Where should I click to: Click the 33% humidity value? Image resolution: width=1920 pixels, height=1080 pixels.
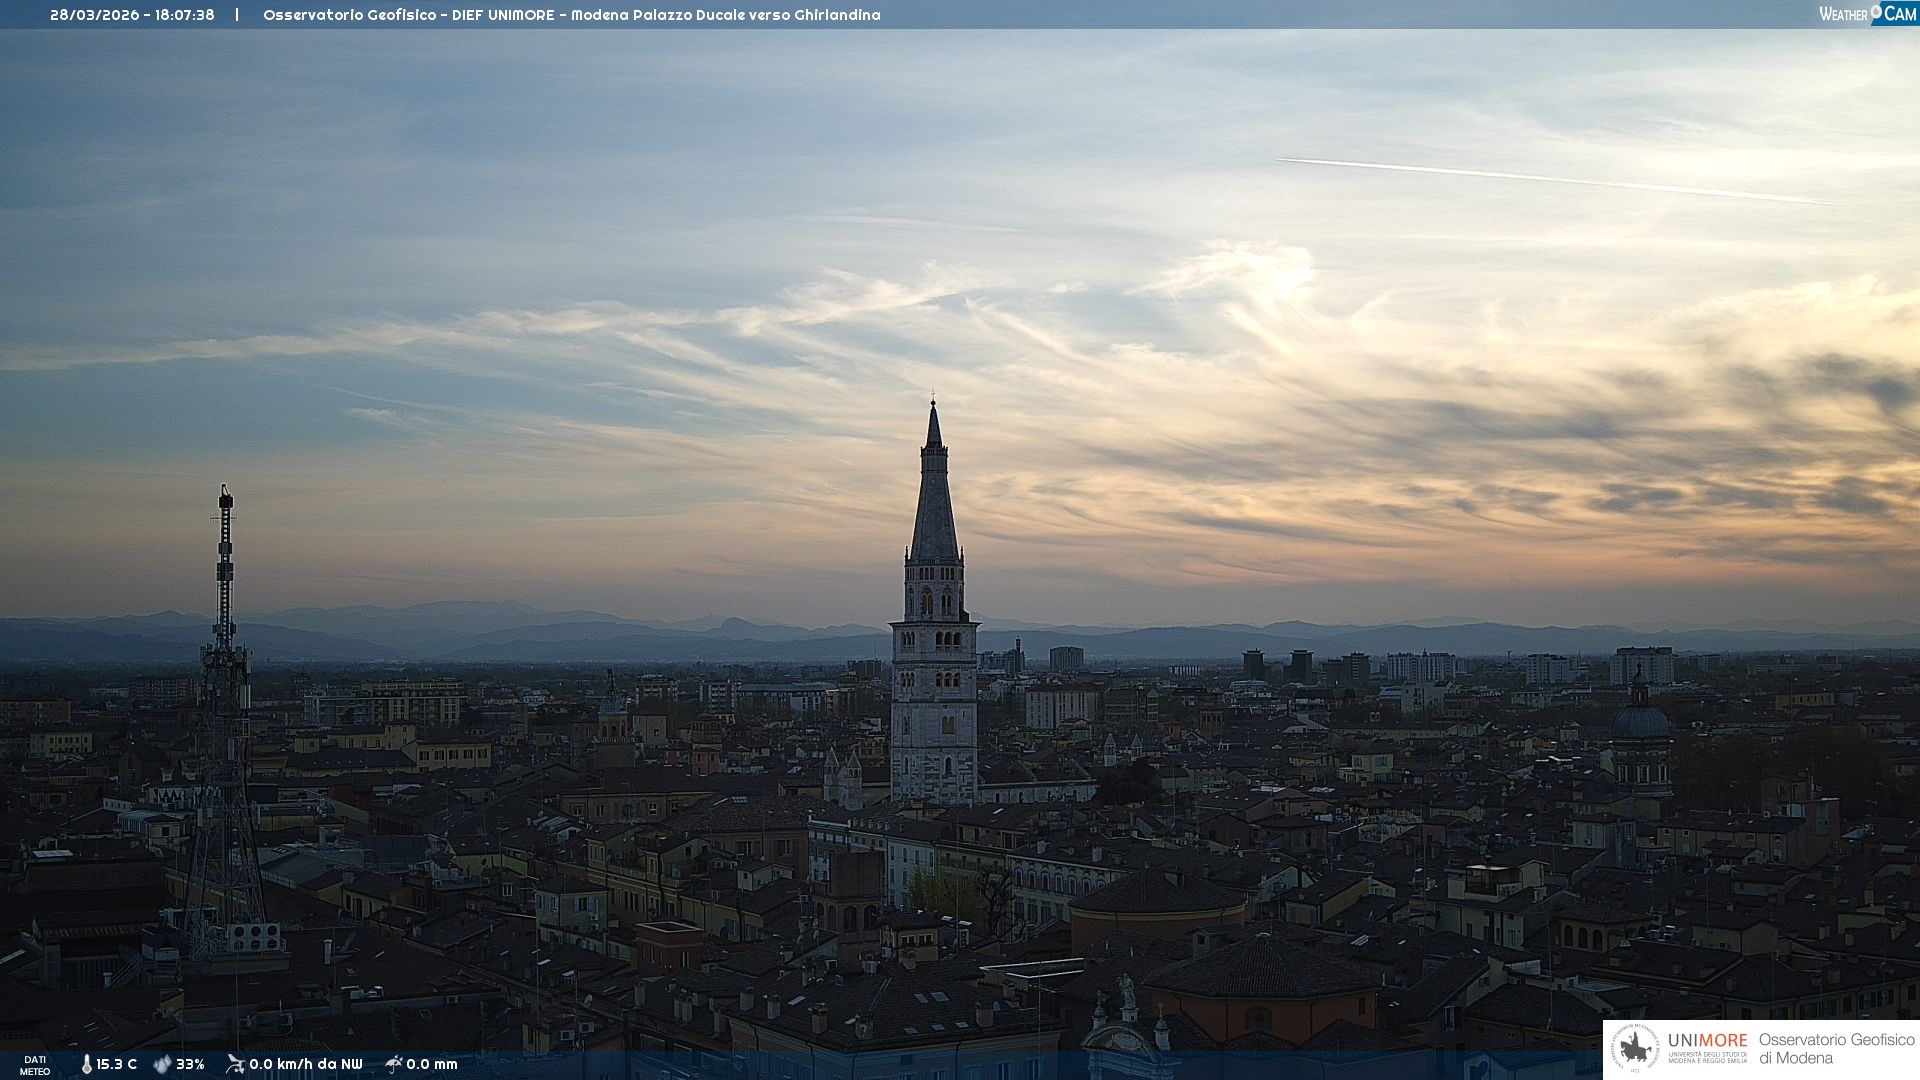coord(190,1065)
